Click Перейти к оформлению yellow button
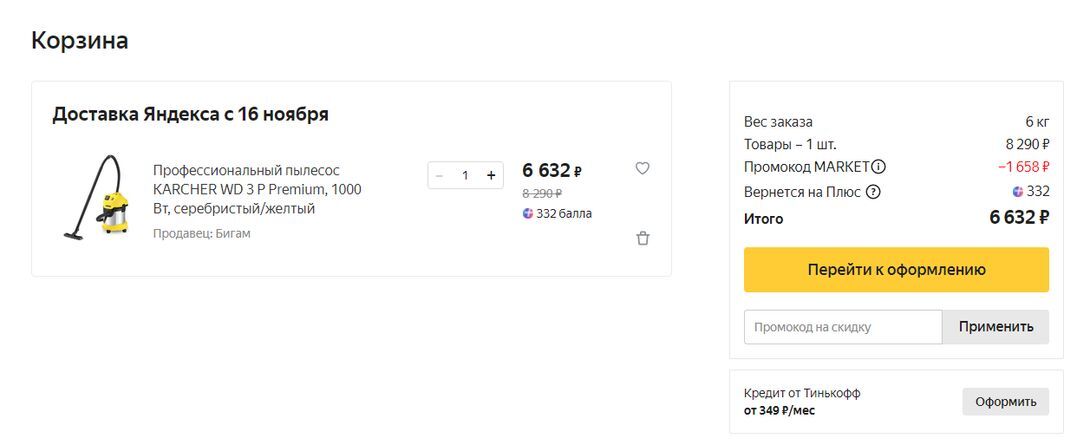1090x445 pixels. tap(896, 270)
